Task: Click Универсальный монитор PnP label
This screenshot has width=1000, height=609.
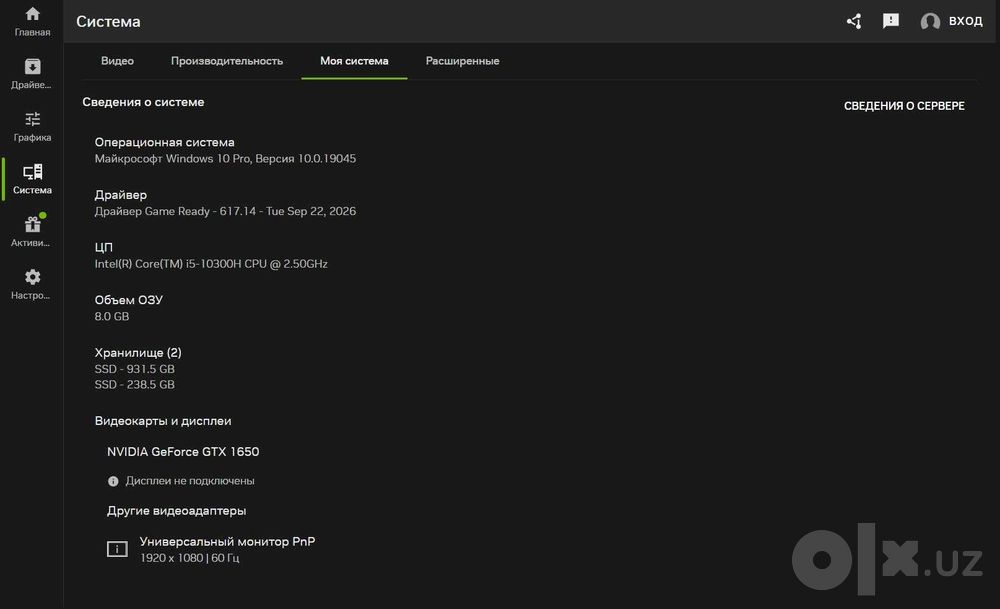Action: pyautogui.click(x=227, y=541)
